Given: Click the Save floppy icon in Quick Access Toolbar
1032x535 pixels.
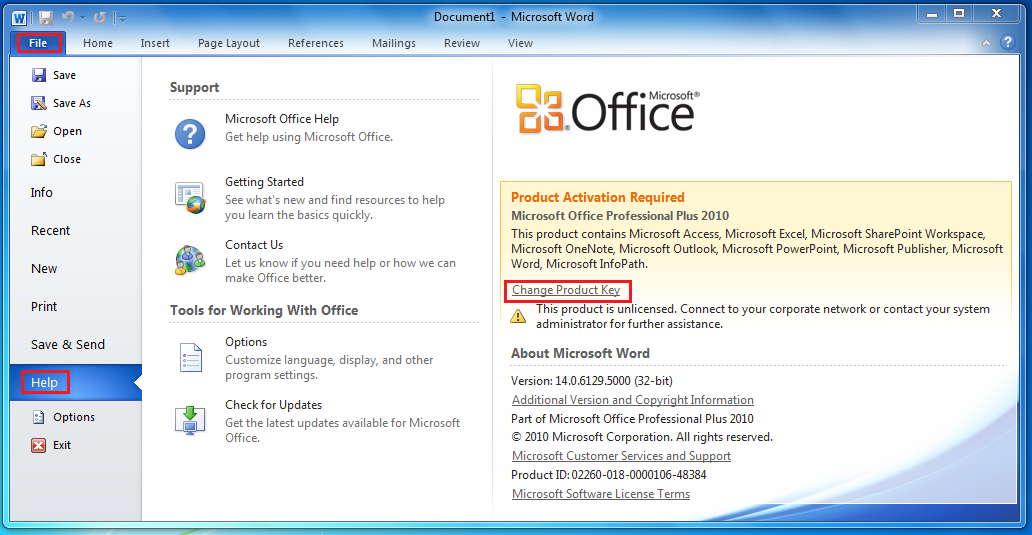Looking at the screenshot, I should click(45, 18).
